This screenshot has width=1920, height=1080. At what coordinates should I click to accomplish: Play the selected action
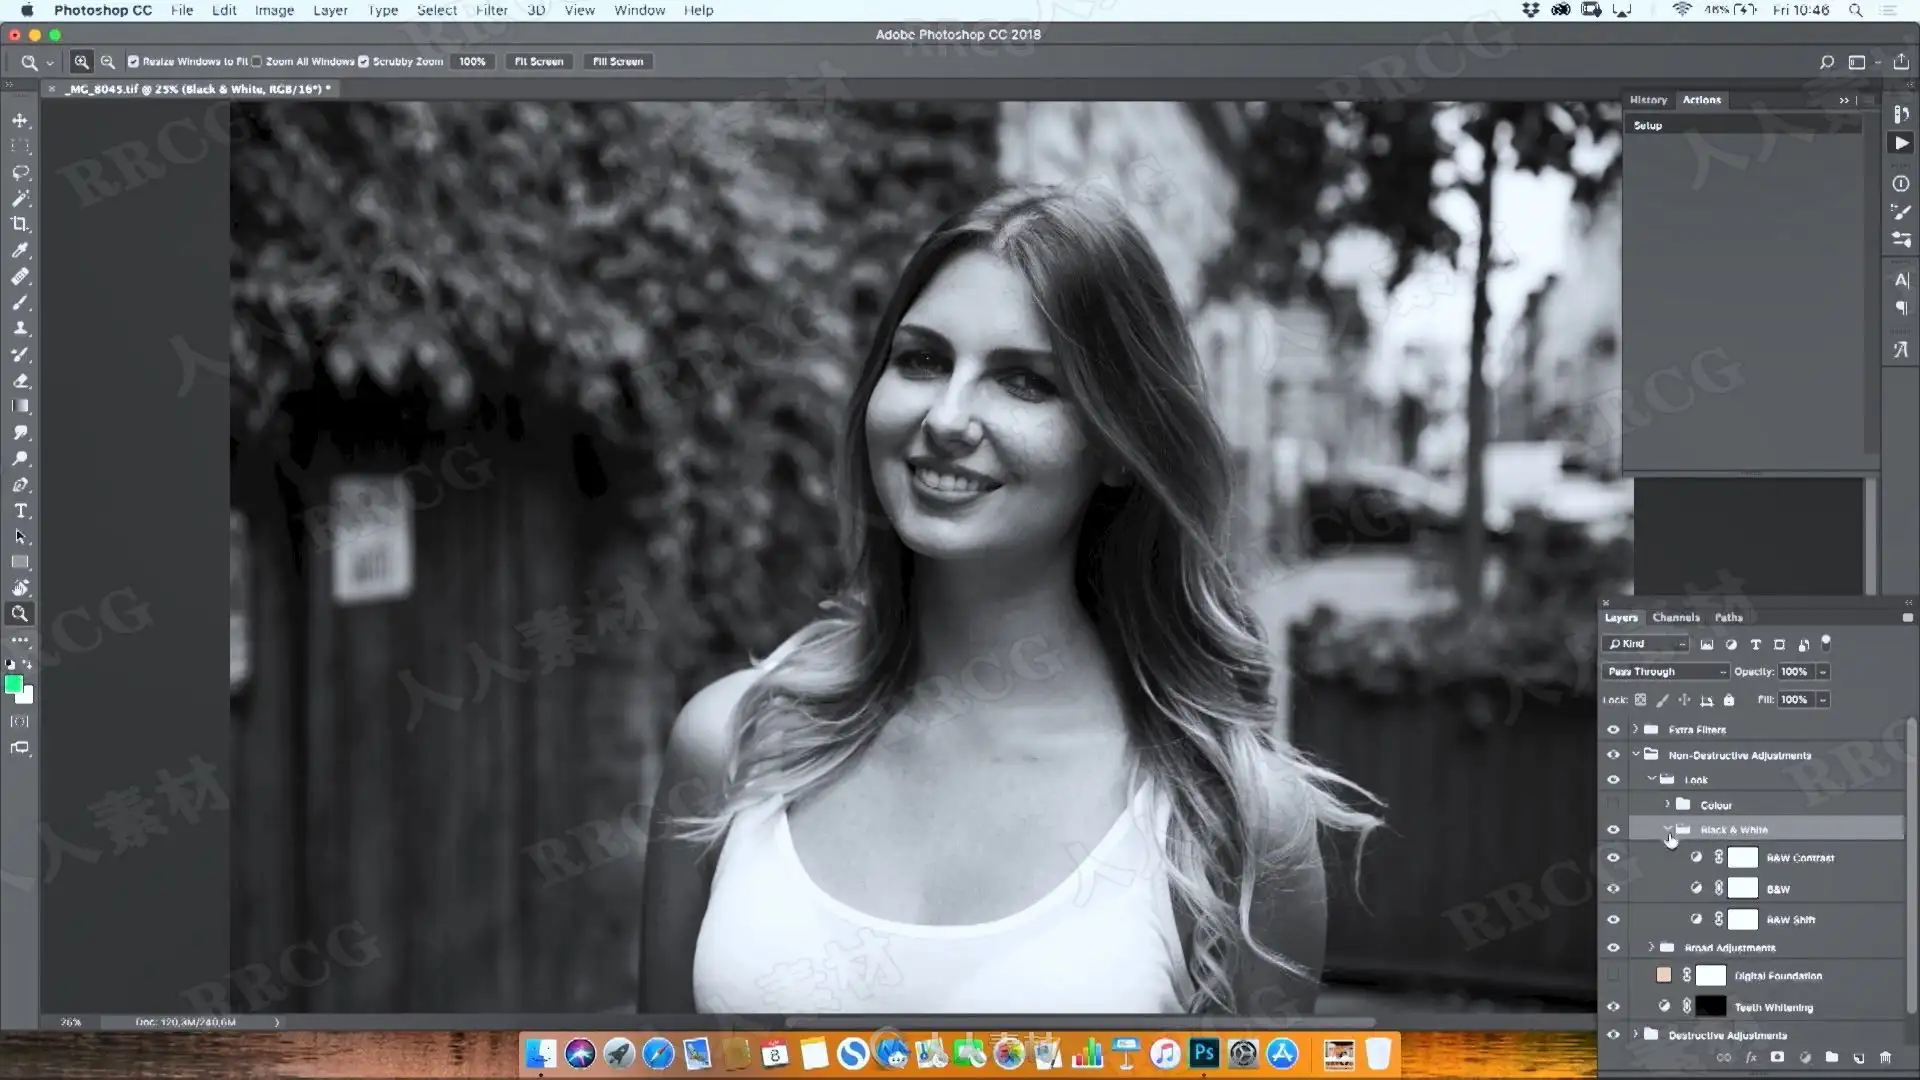1901,144
